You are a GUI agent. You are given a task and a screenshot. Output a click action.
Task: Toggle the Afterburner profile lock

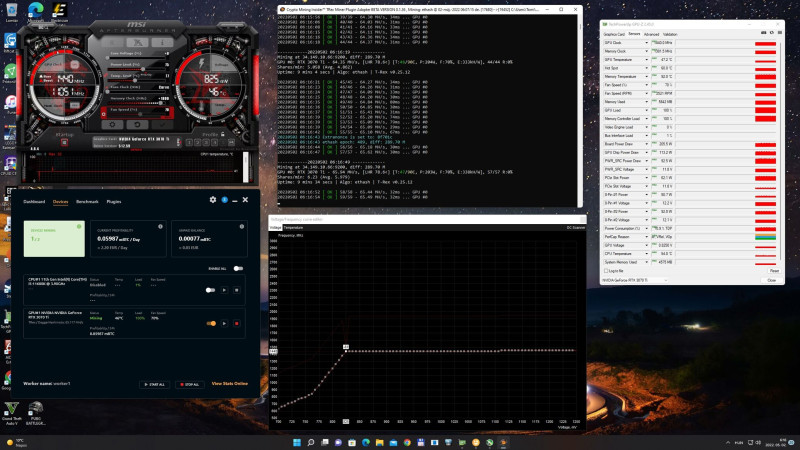[223, 134]
